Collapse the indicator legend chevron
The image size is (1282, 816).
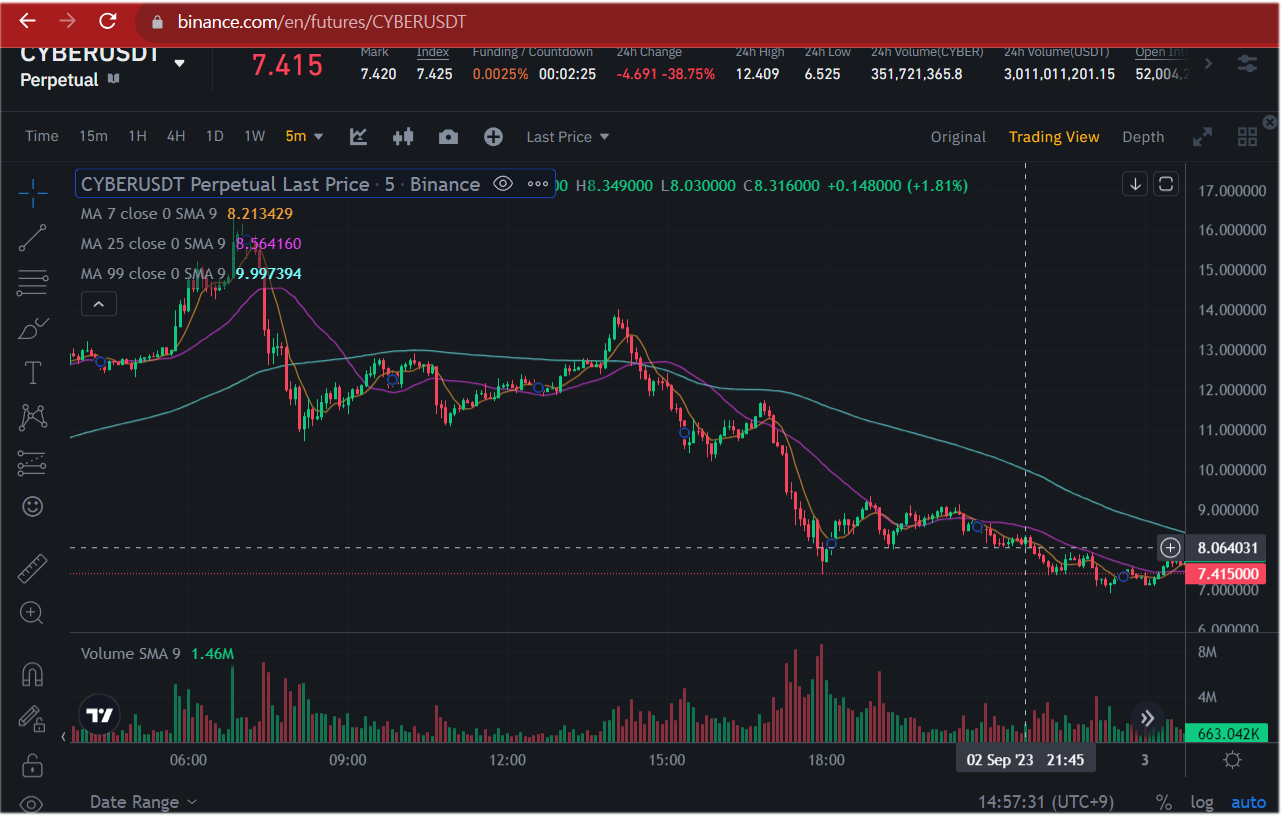(98, 304)
